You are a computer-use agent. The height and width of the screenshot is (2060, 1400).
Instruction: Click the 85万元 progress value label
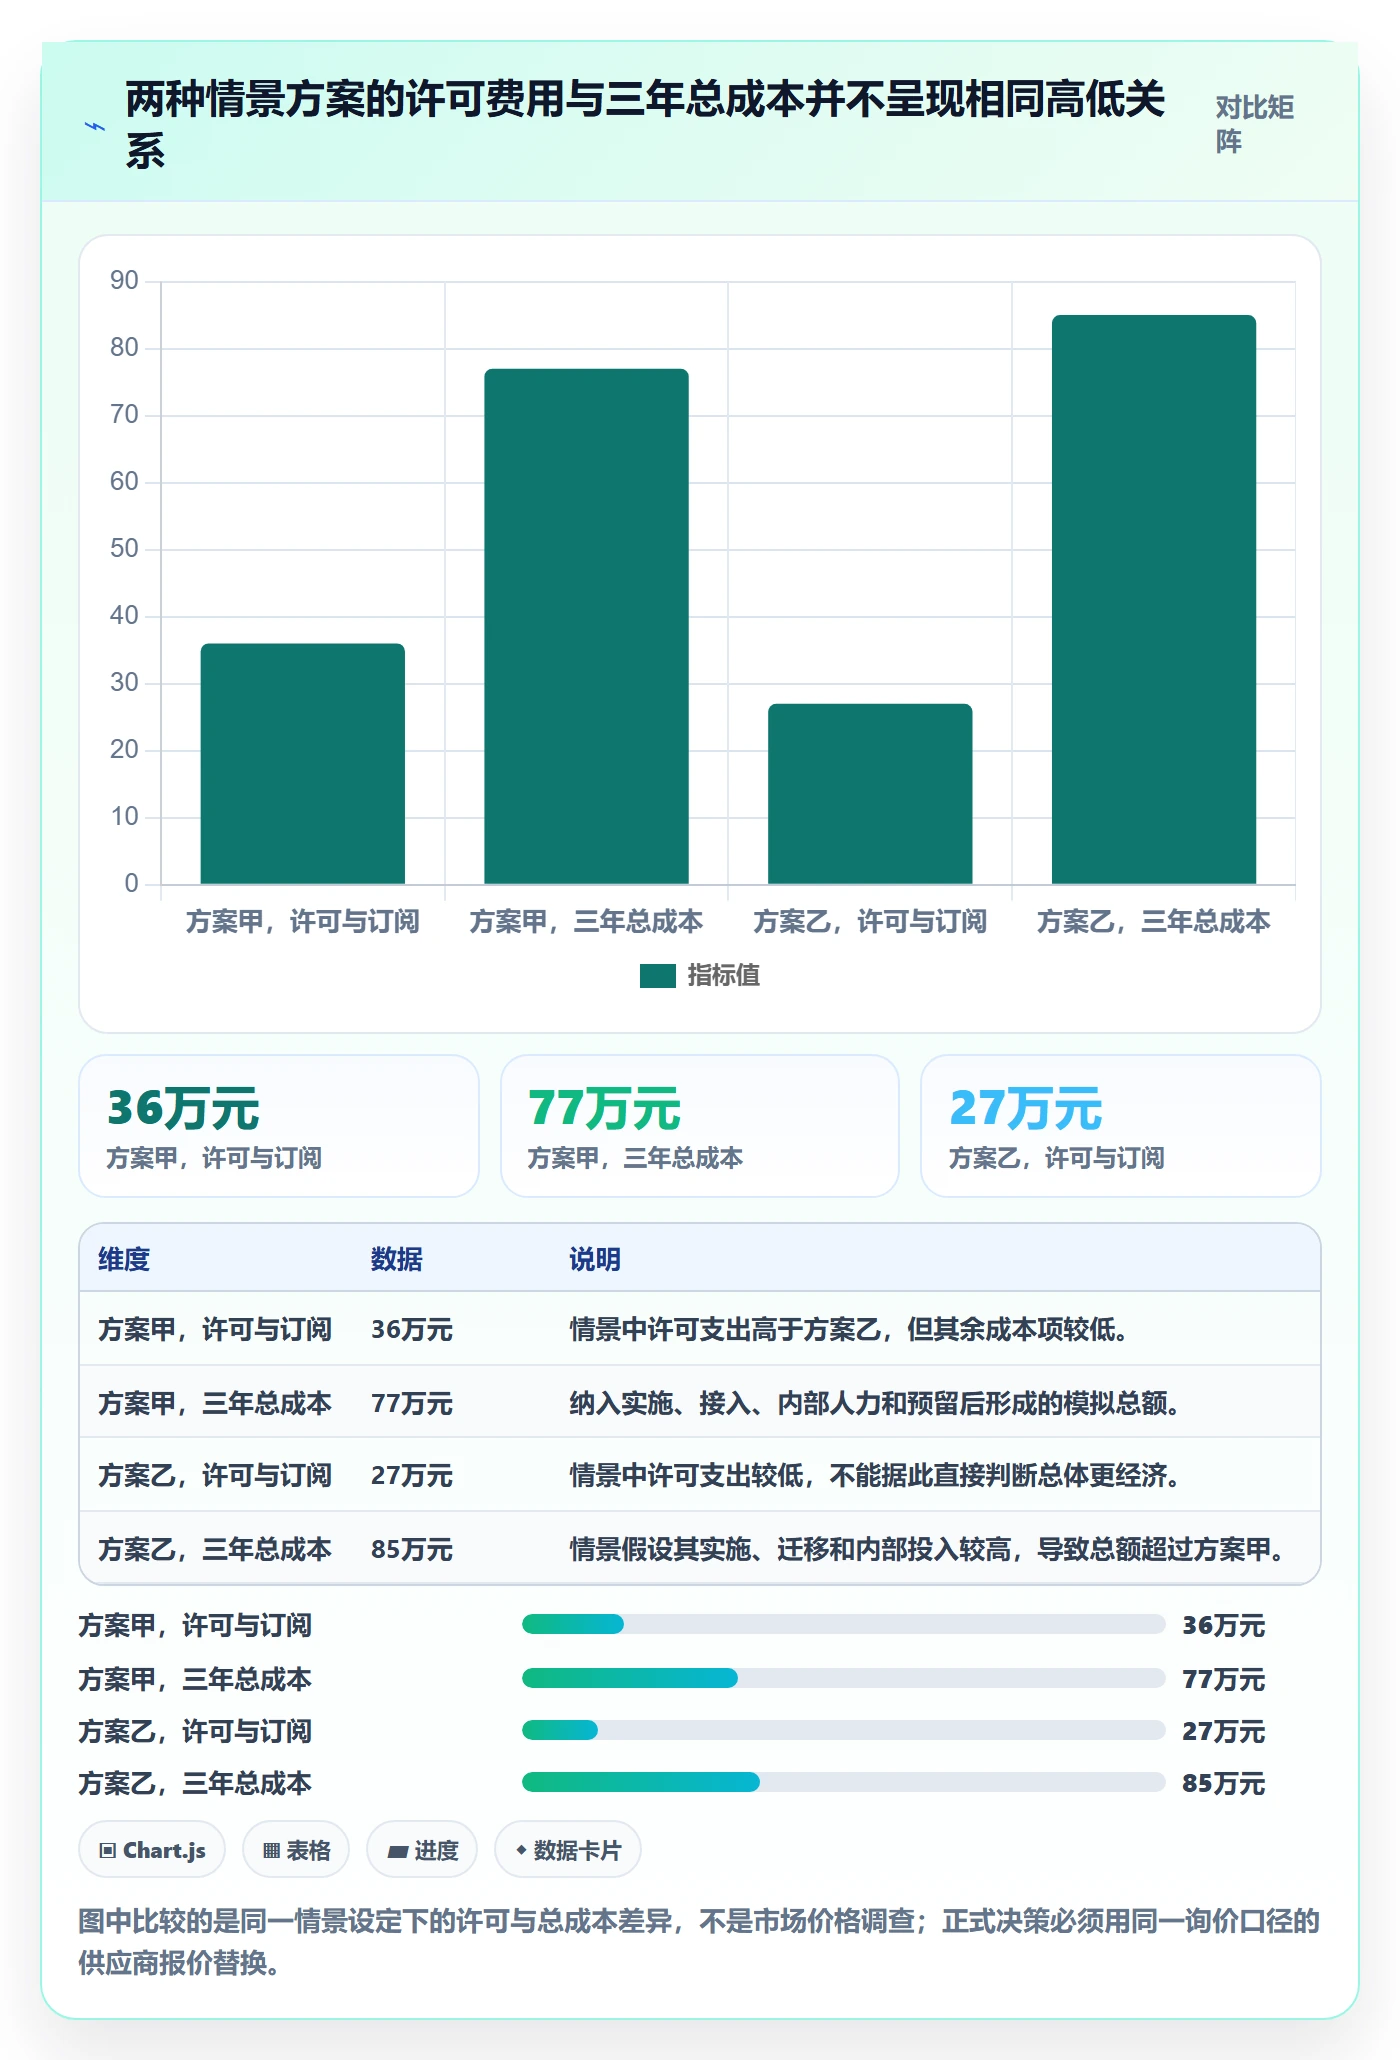pyautogui.click(x=1224, y=1783)
